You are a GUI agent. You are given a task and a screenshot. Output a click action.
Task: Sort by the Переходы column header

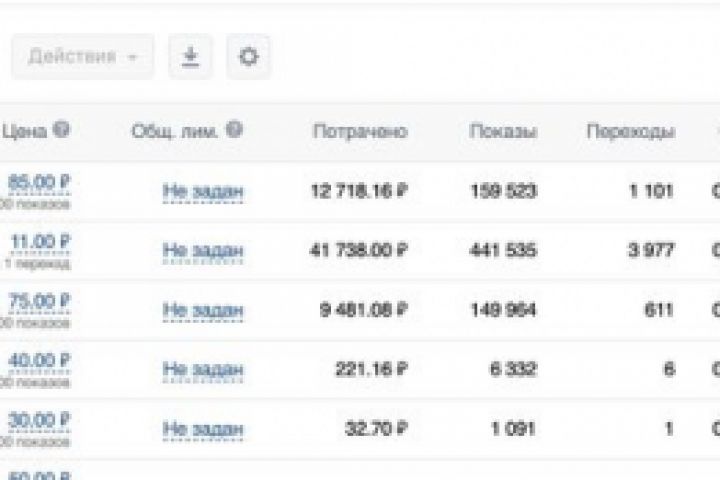tap(630, 131)
